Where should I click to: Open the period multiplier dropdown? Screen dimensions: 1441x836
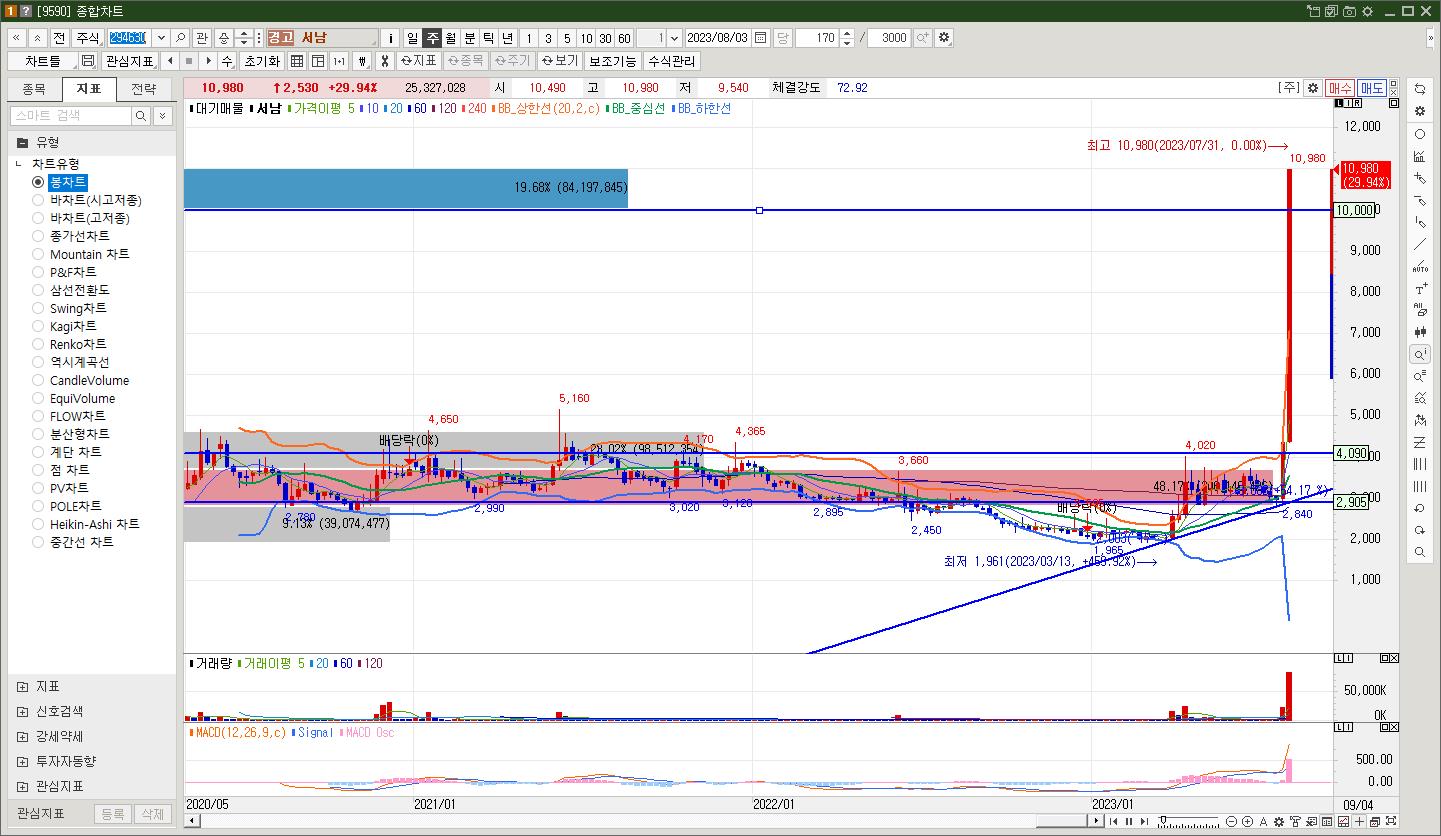coord(674,38)
